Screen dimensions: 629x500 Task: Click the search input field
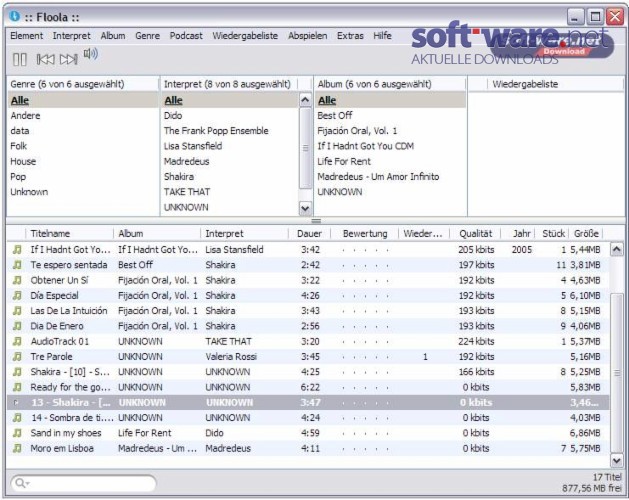click(83, 483)
